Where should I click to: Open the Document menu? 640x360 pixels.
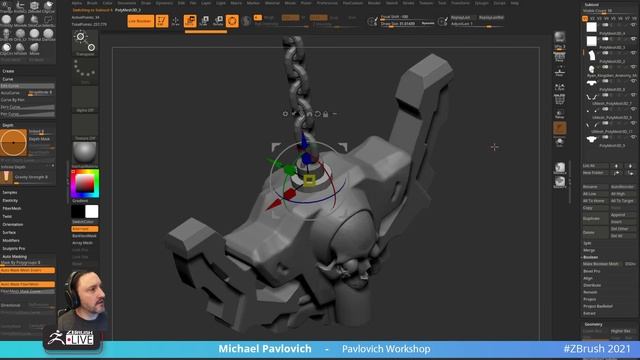127,3
